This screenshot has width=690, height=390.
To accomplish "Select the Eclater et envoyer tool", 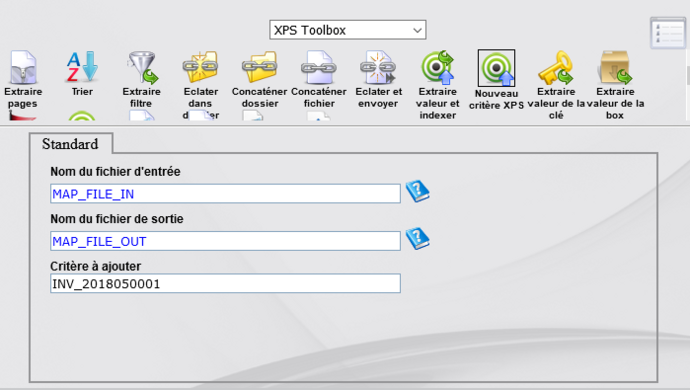I will click(x=378, y=79).
